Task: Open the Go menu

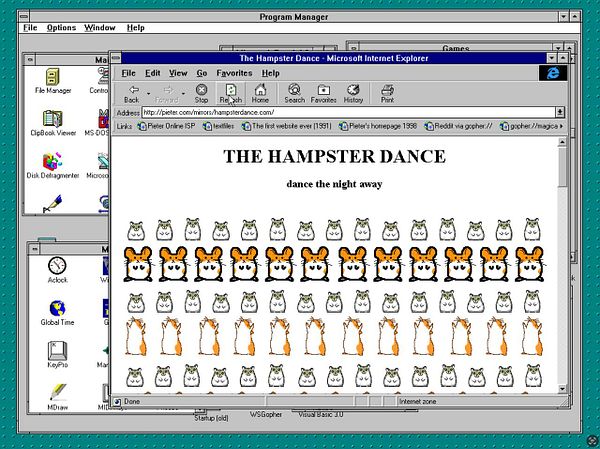Action: tap(202, 73)
